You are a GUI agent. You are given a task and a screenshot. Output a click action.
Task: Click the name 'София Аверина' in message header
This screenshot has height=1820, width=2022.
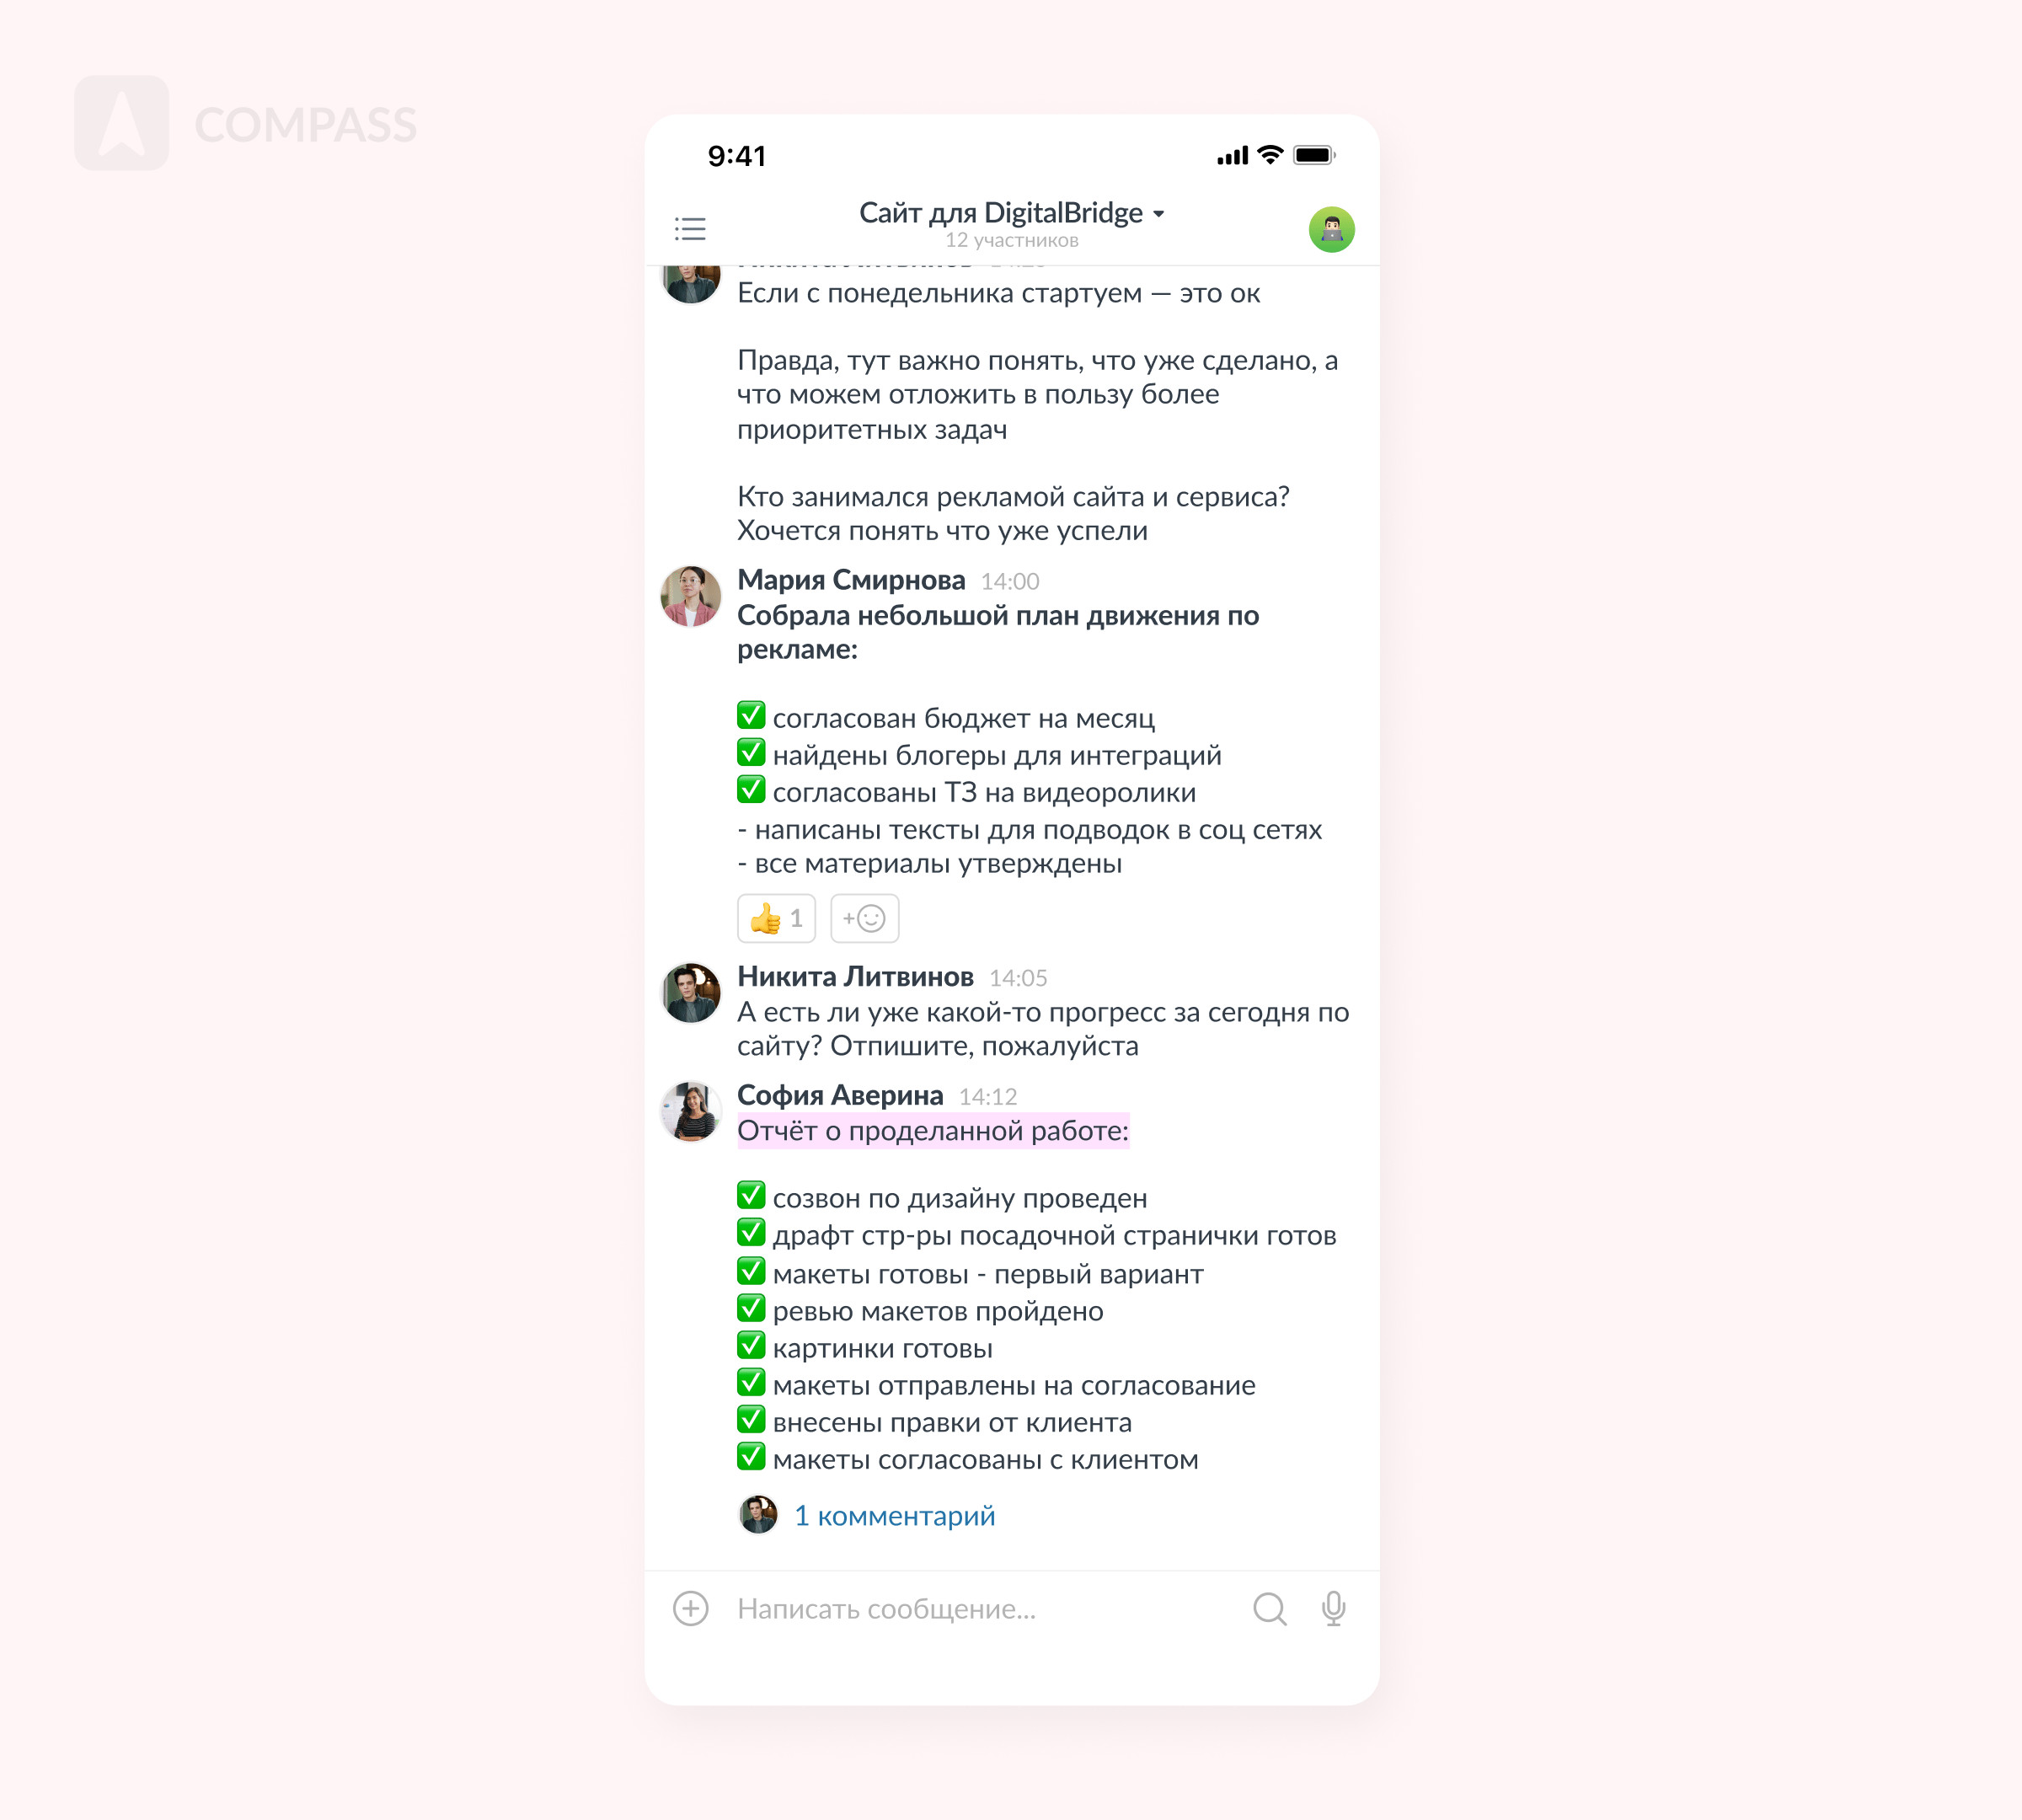[x=840, y=1095]
